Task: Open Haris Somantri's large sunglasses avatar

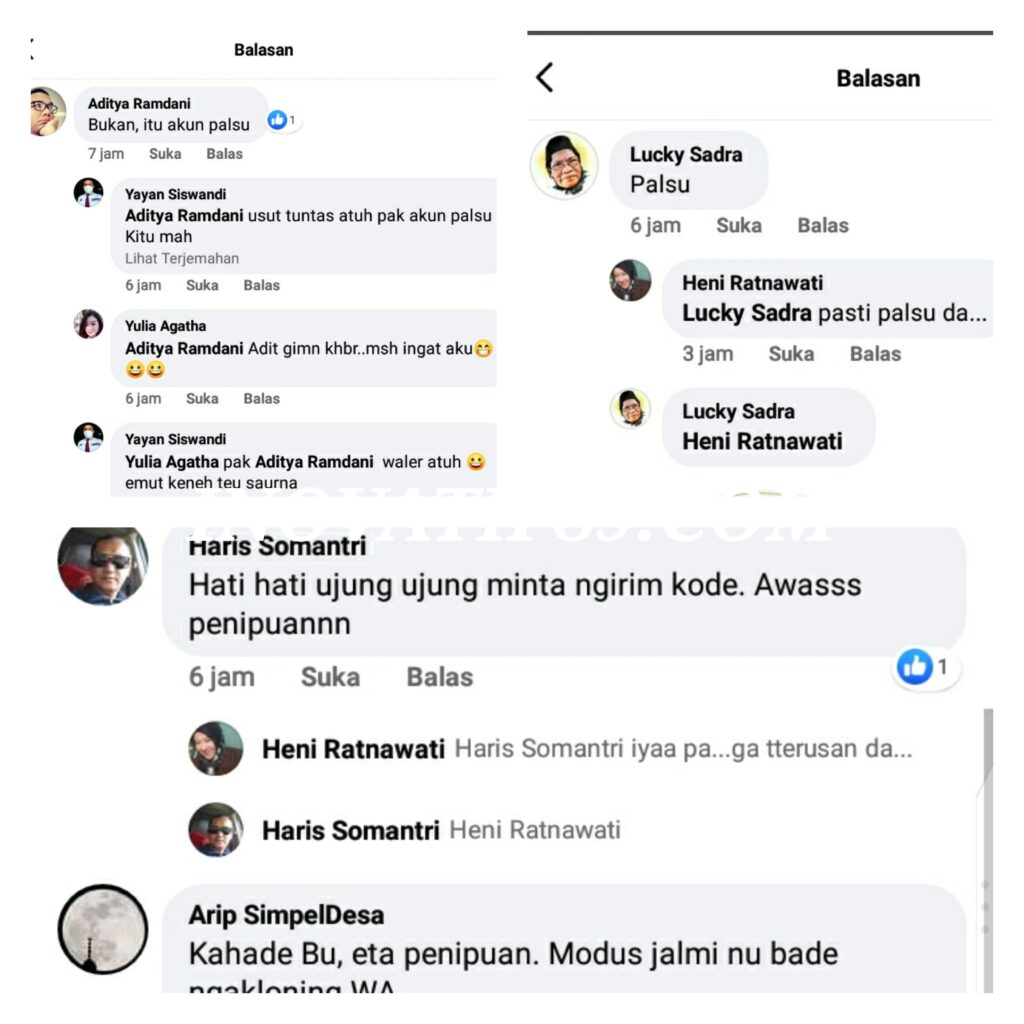Action: 103,566
